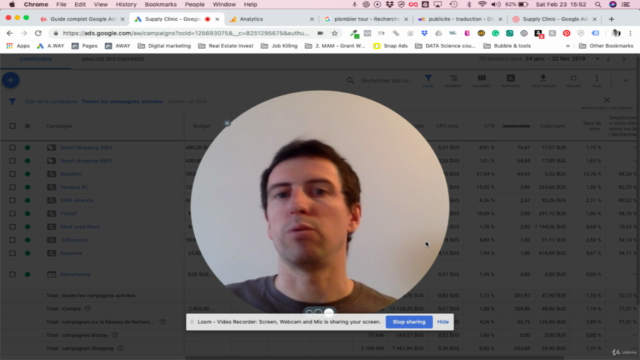Screen dimensions: 640x360
Task: Open the date range dropdown arrow
Action: [x=598, y=59]
